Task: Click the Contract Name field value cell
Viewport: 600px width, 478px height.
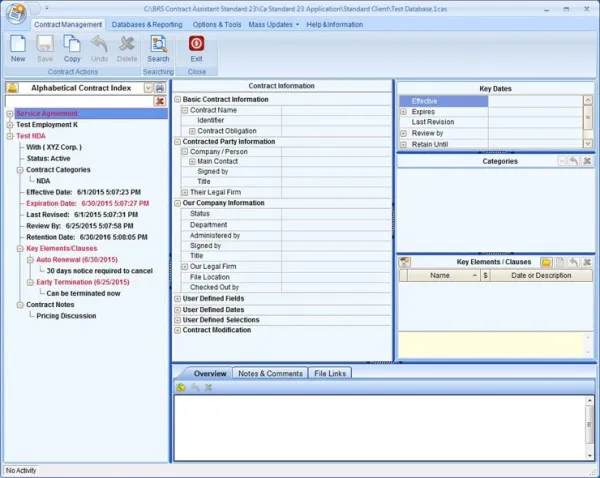Action: click(x=336, y=110)
